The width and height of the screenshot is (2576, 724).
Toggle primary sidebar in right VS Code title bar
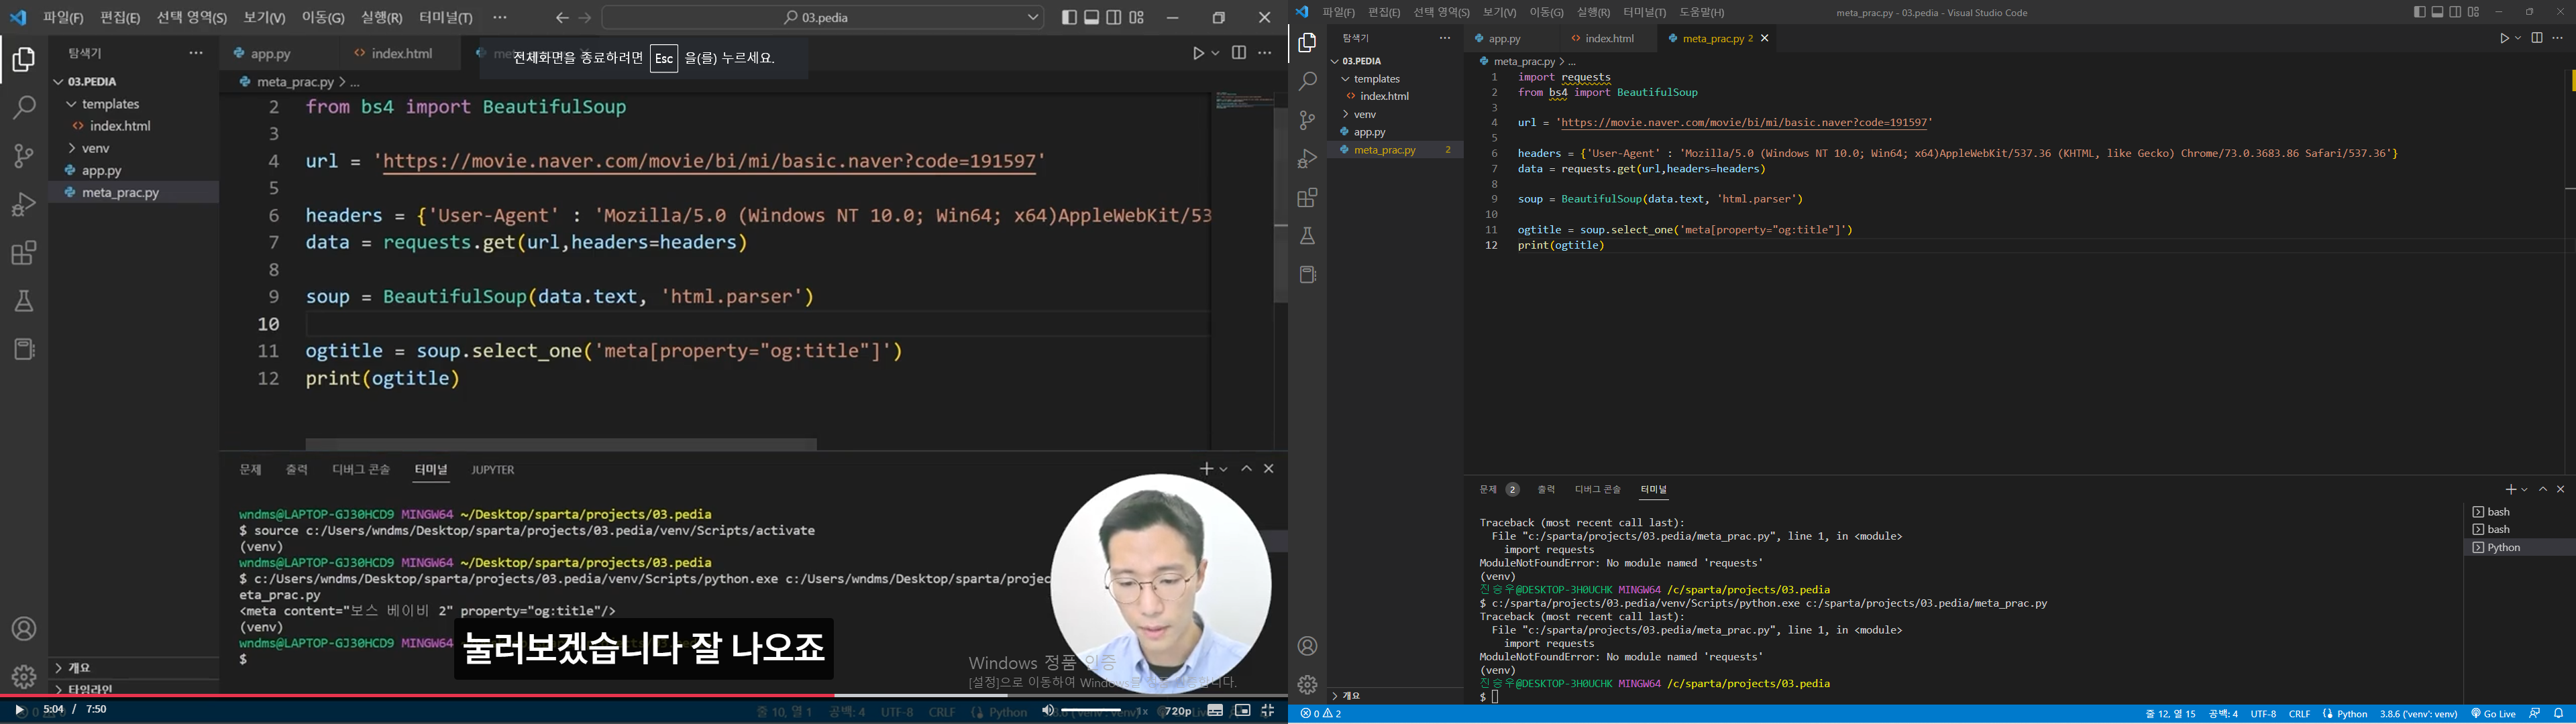[x=2419, y=12]
